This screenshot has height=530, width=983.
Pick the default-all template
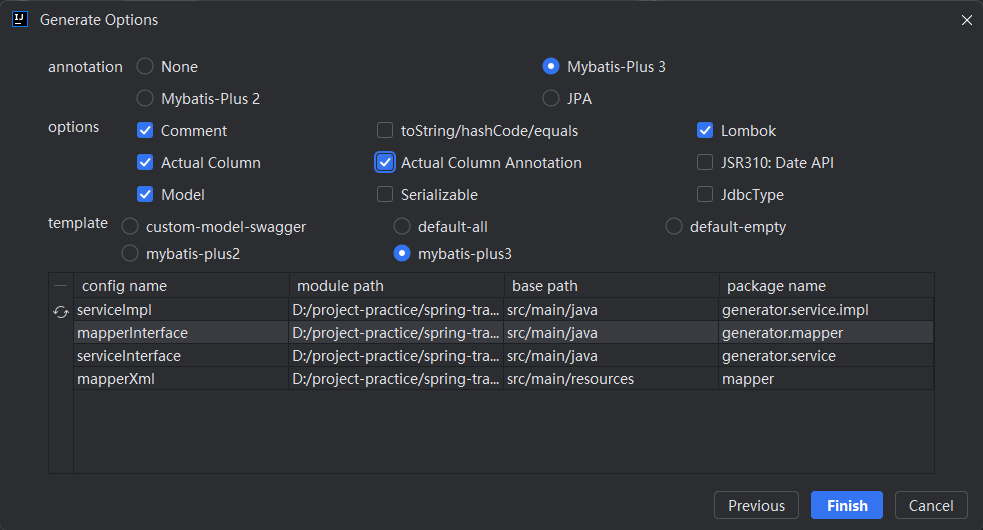pos(402,227)
